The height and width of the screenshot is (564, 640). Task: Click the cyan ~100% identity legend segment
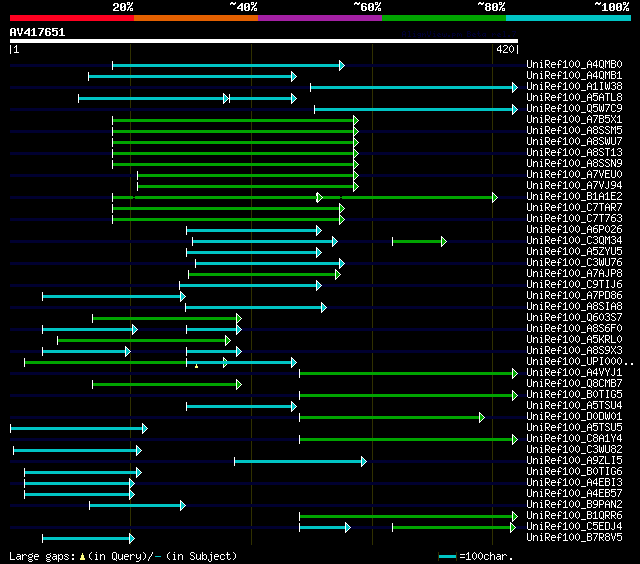click(x=569, y=18)
